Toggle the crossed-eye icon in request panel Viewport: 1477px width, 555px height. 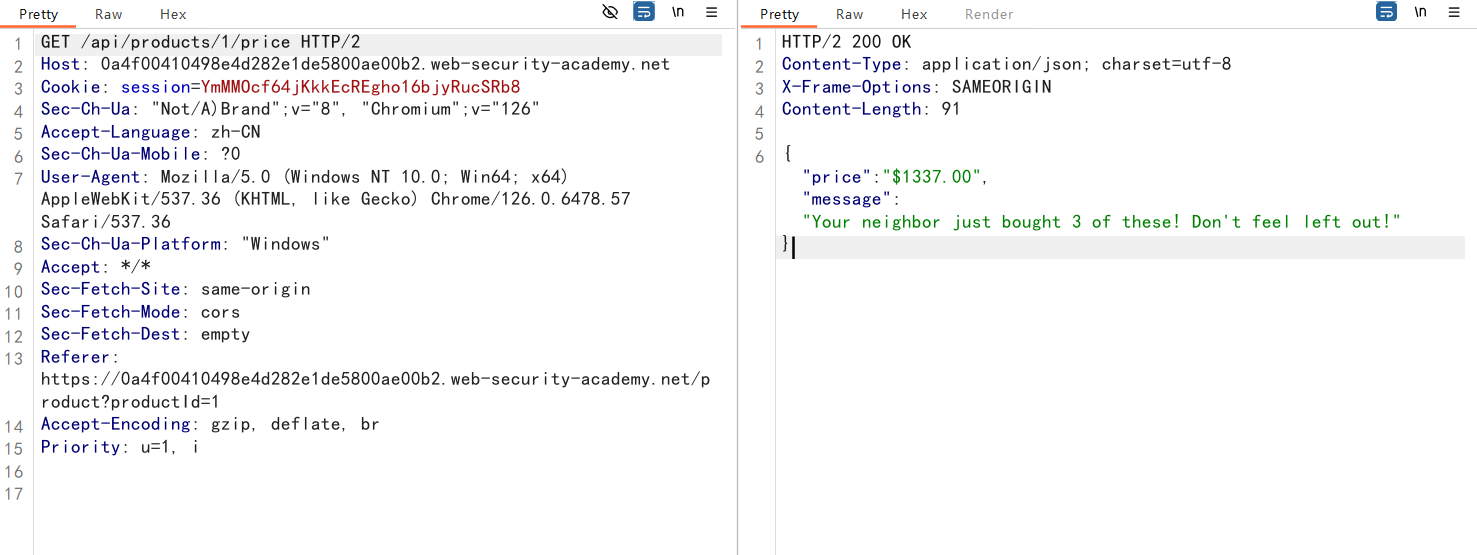coord(610,12)
